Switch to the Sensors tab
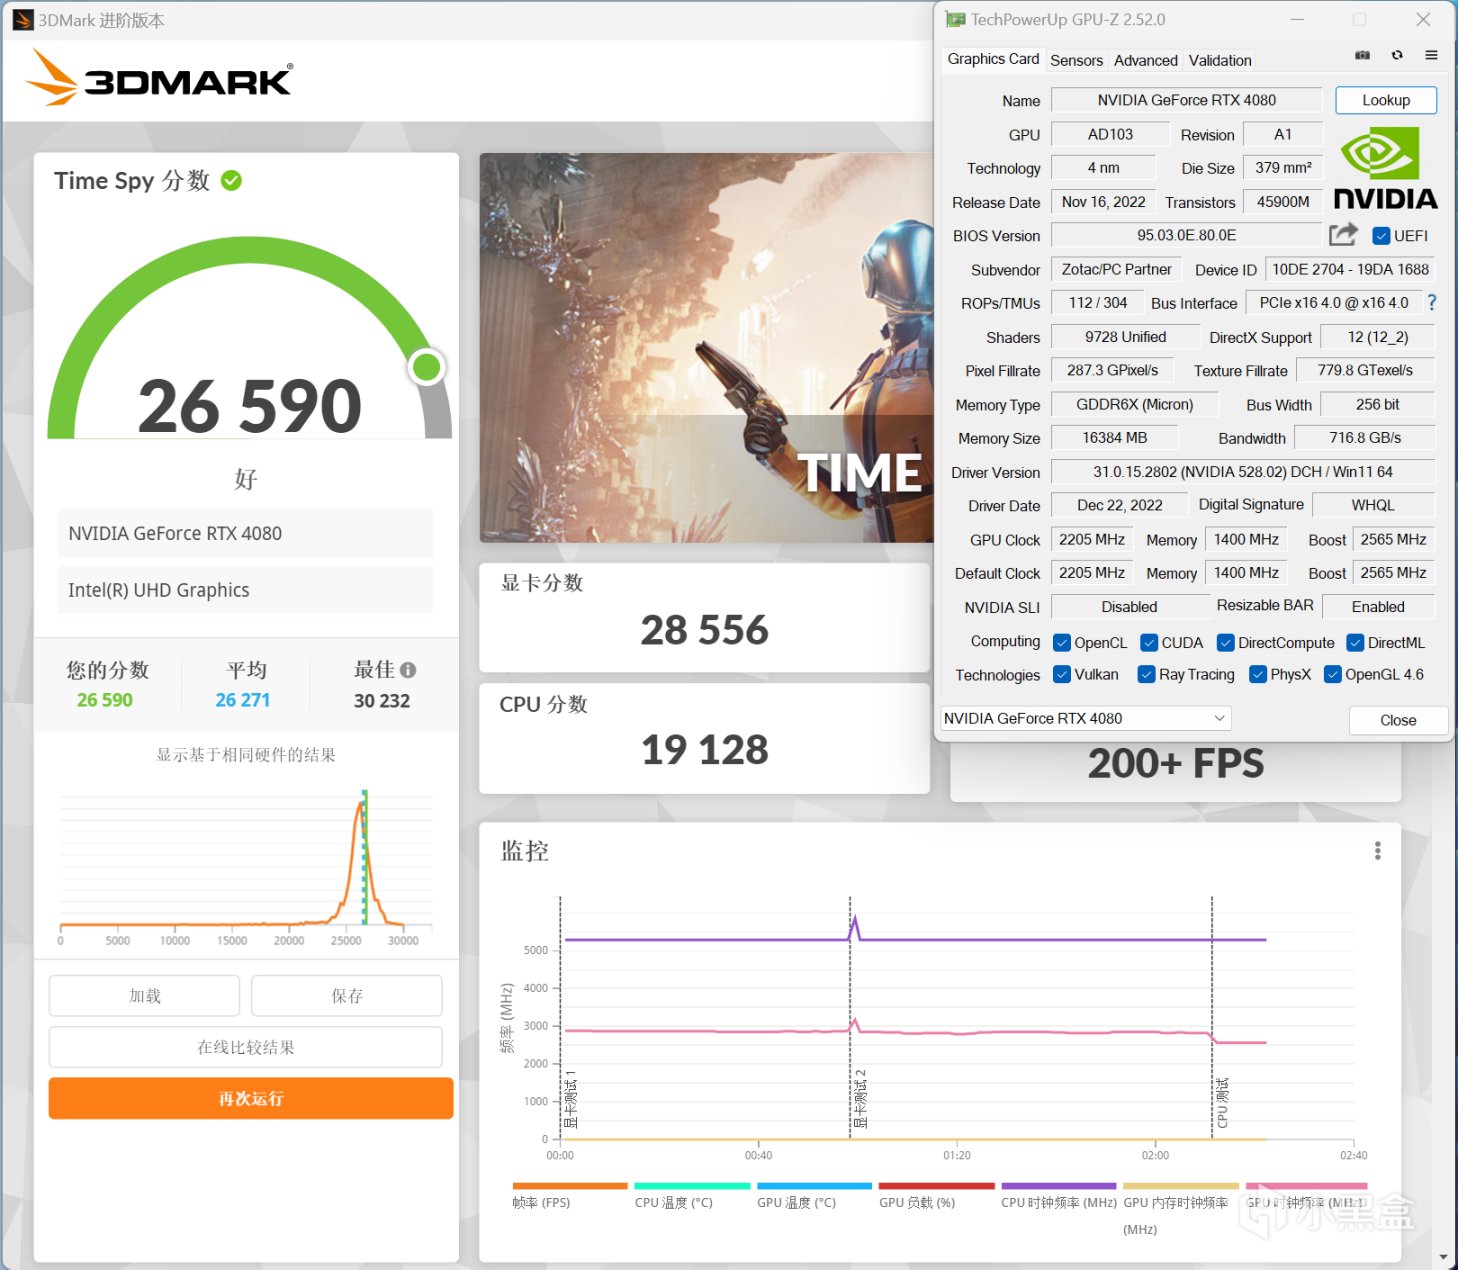 (1076, 60)
